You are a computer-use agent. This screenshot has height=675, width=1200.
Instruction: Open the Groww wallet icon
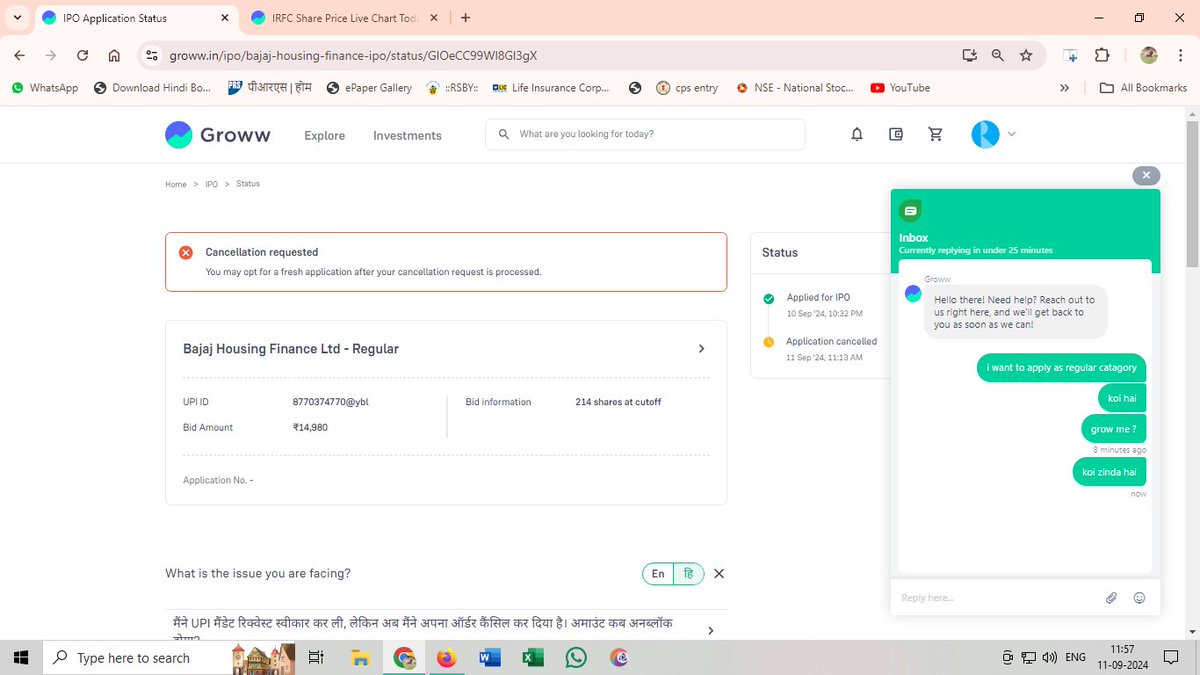[x=896, y=134]
